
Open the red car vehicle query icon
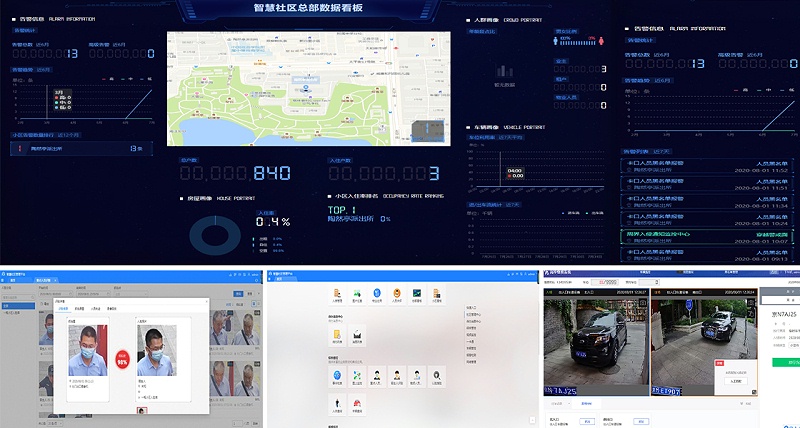356,402
